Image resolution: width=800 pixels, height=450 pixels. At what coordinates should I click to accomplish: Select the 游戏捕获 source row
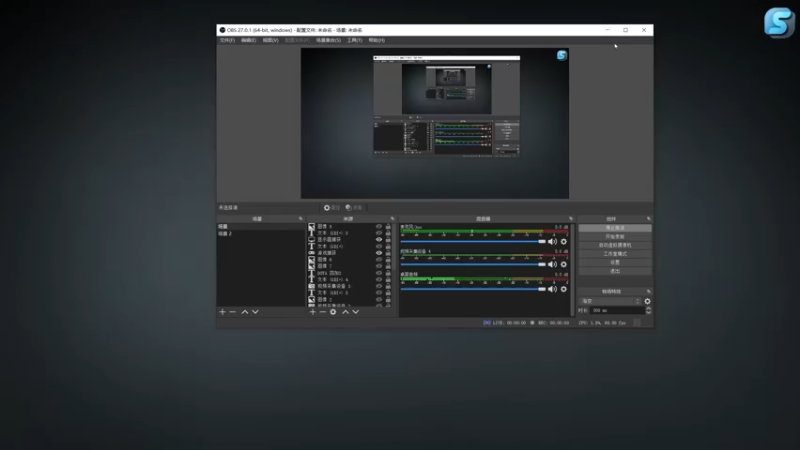coord(349,253)
